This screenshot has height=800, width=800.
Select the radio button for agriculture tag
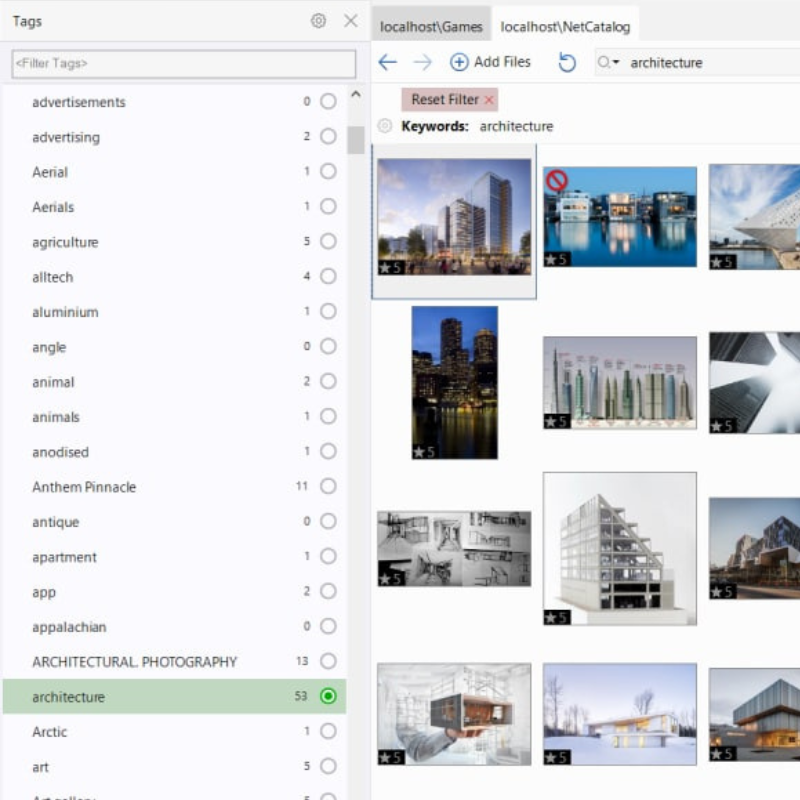tap(328, 242)
